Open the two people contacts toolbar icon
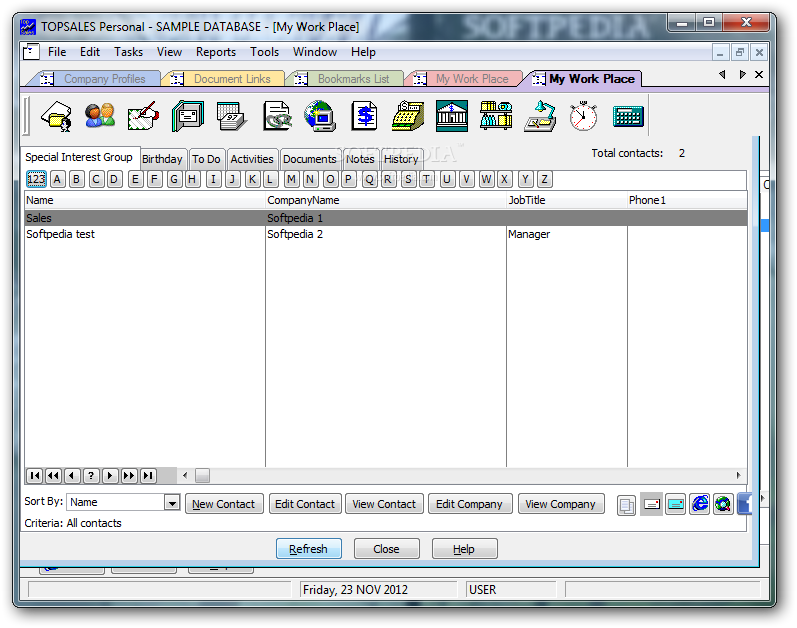This screenshot has width=797, height=628. tap(100, 116)
